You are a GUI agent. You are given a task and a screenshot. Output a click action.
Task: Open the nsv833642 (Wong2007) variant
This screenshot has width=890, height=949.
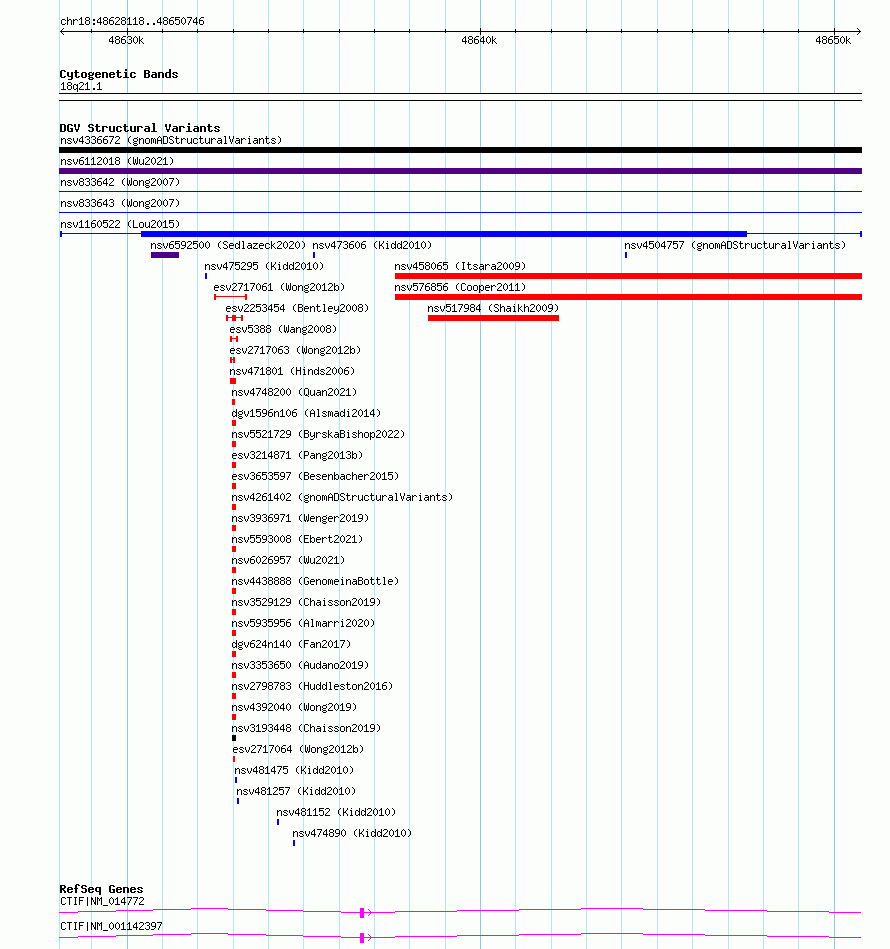[x=120, y=182]
